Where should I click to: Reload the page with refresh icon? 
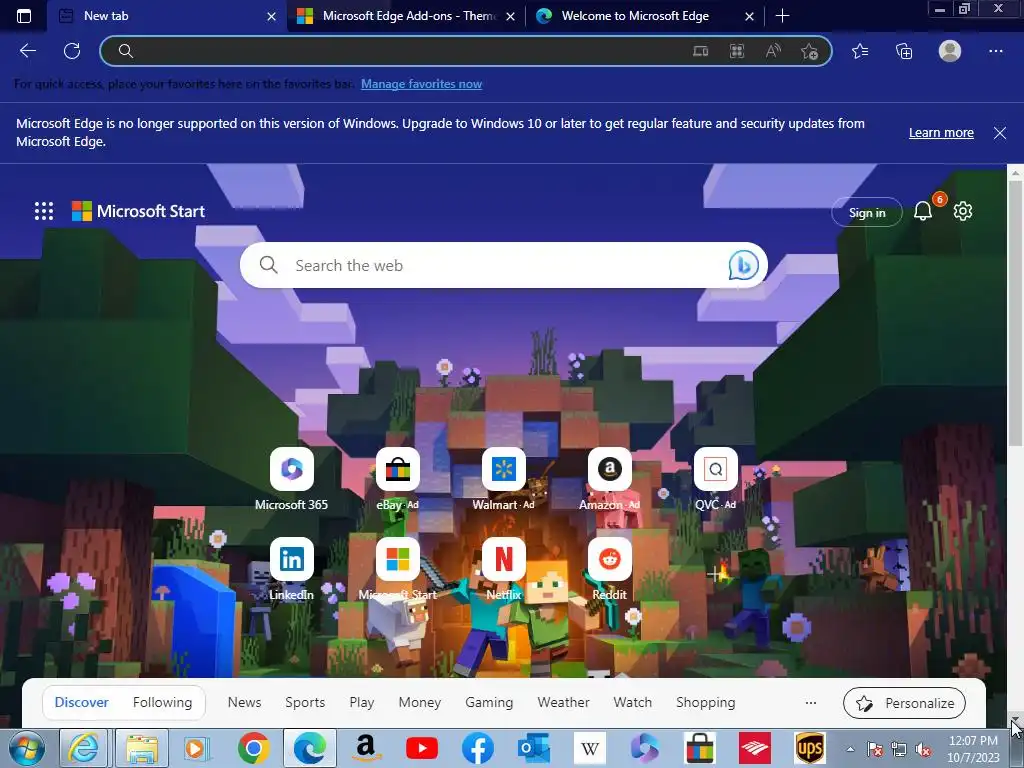72,51
